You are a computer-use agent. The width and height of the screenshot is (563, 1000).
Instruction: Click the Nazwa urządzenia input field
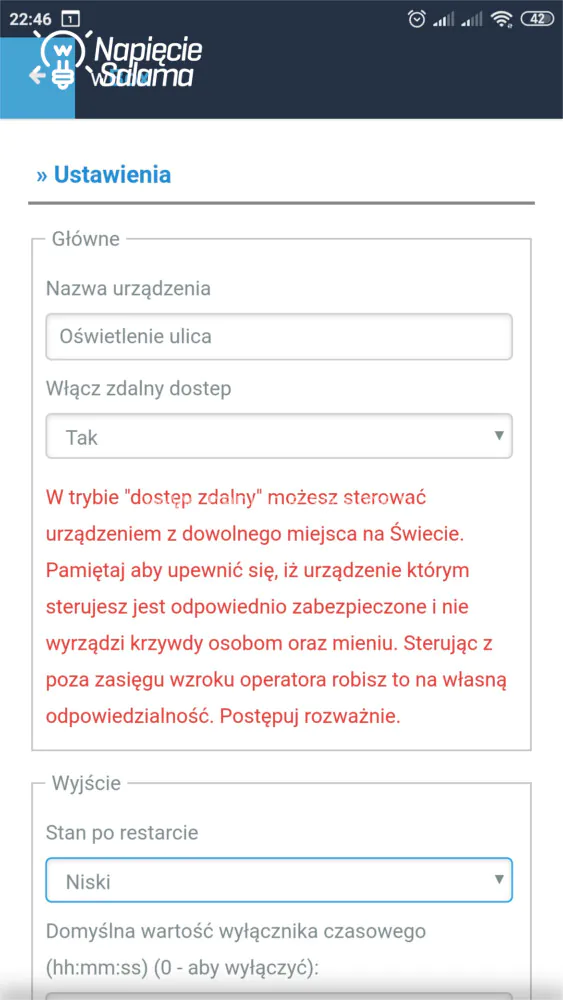pyautogui.click(x=279, y=336)
